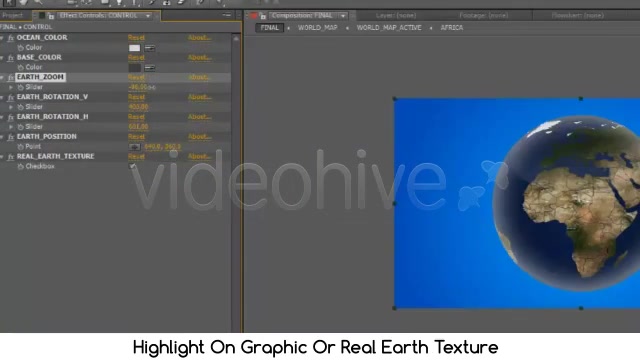Switch to the WORLD_MAP_ACTIVE composition tab

389,28
